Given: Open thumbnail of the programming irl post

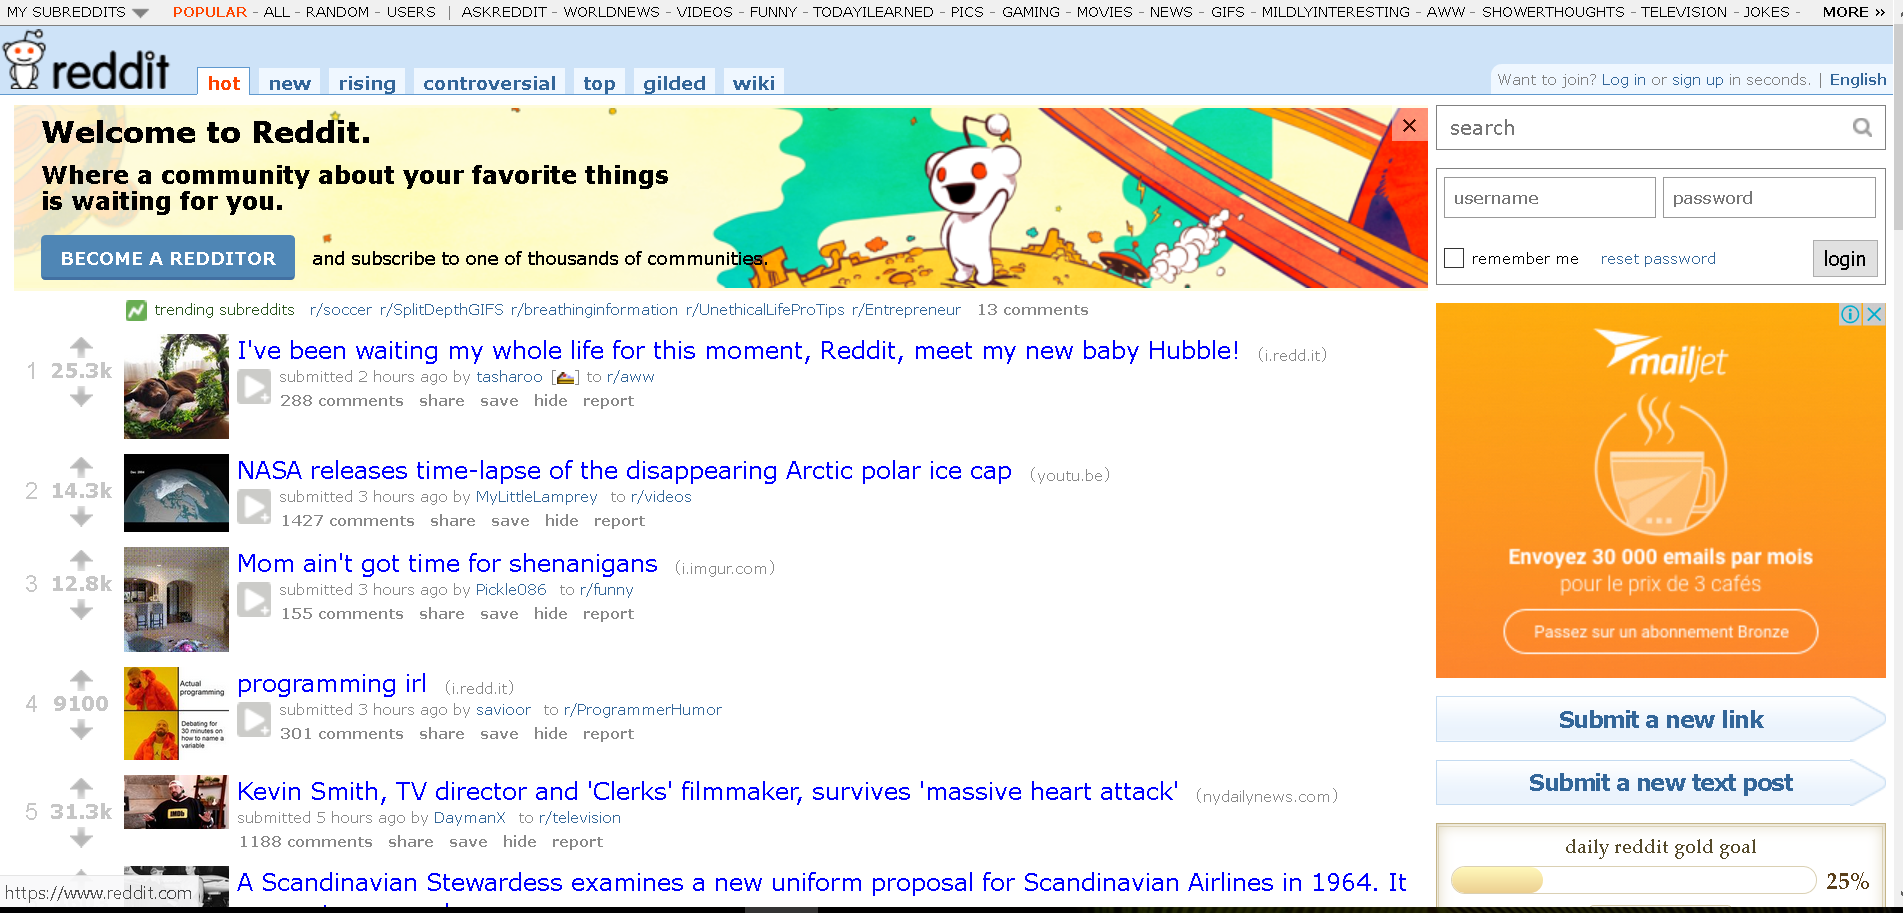Looking at the screenshot, I should [x=176, y=714].
